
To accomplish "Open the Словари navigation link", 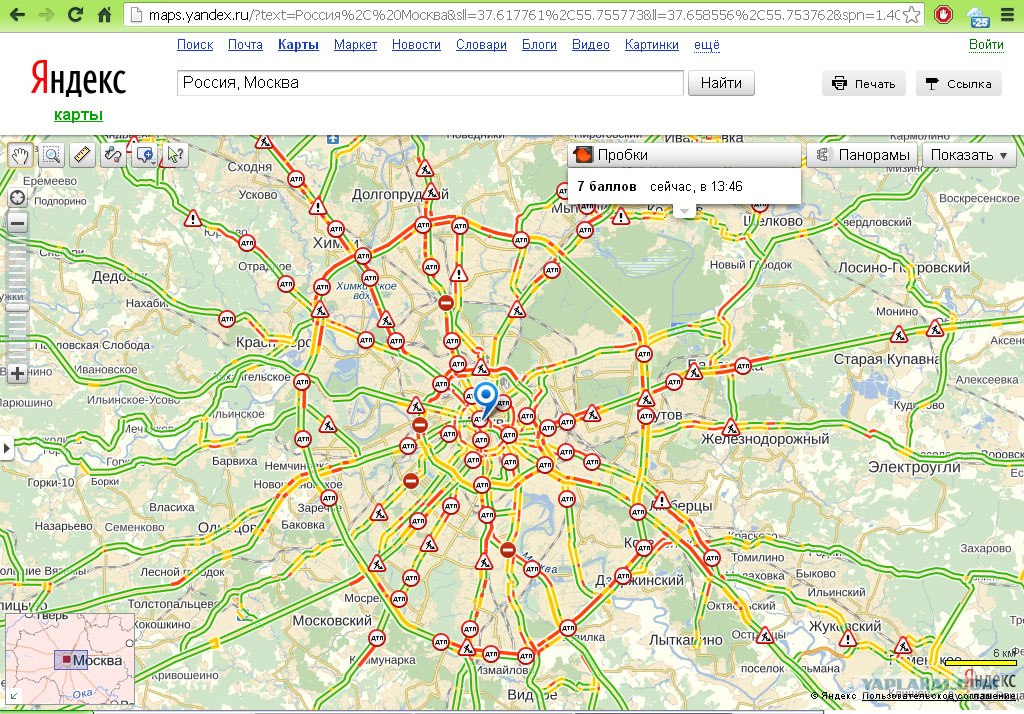I will click(x=481, y=44).
